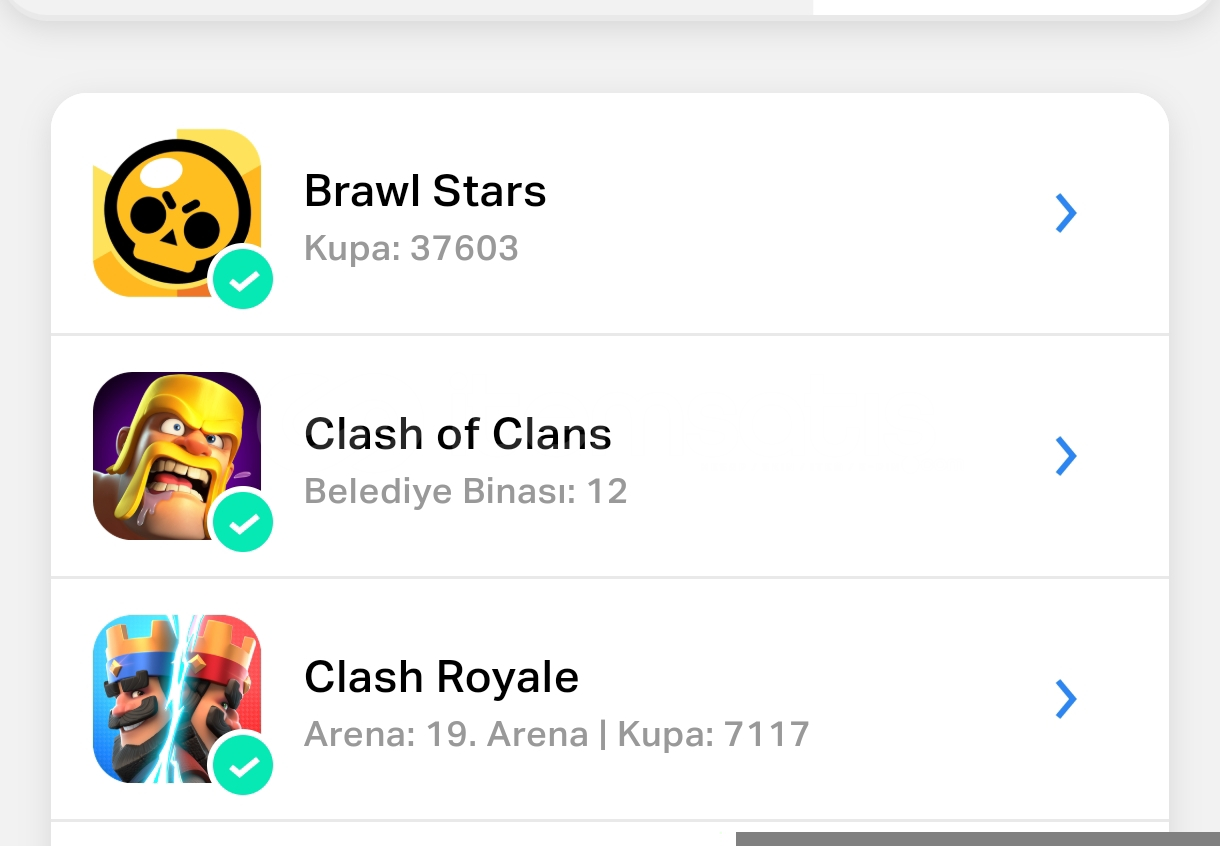
Task: Click the green verified badge on Clash Royale
Action: [242, 764]
